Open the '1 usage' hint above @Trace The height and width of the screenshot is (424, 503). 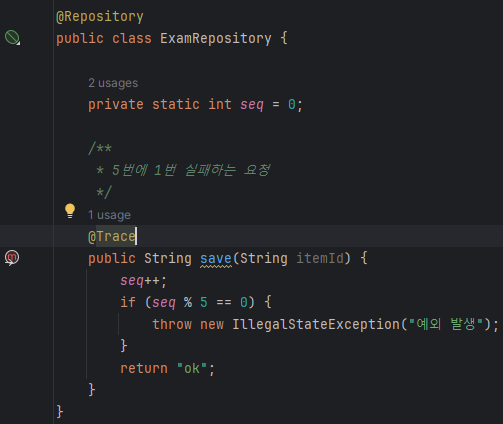tap(109, 215)
